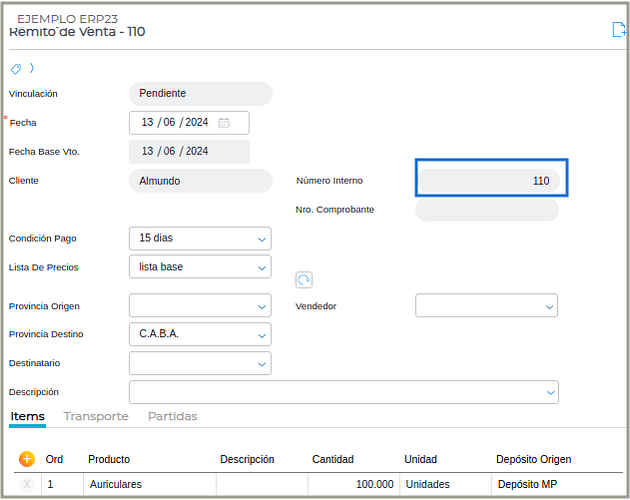Screen dimensions: 630x500
Task: Expand the Destinatario dropdown
Action: pyautogui.click(x=261, y=364)
